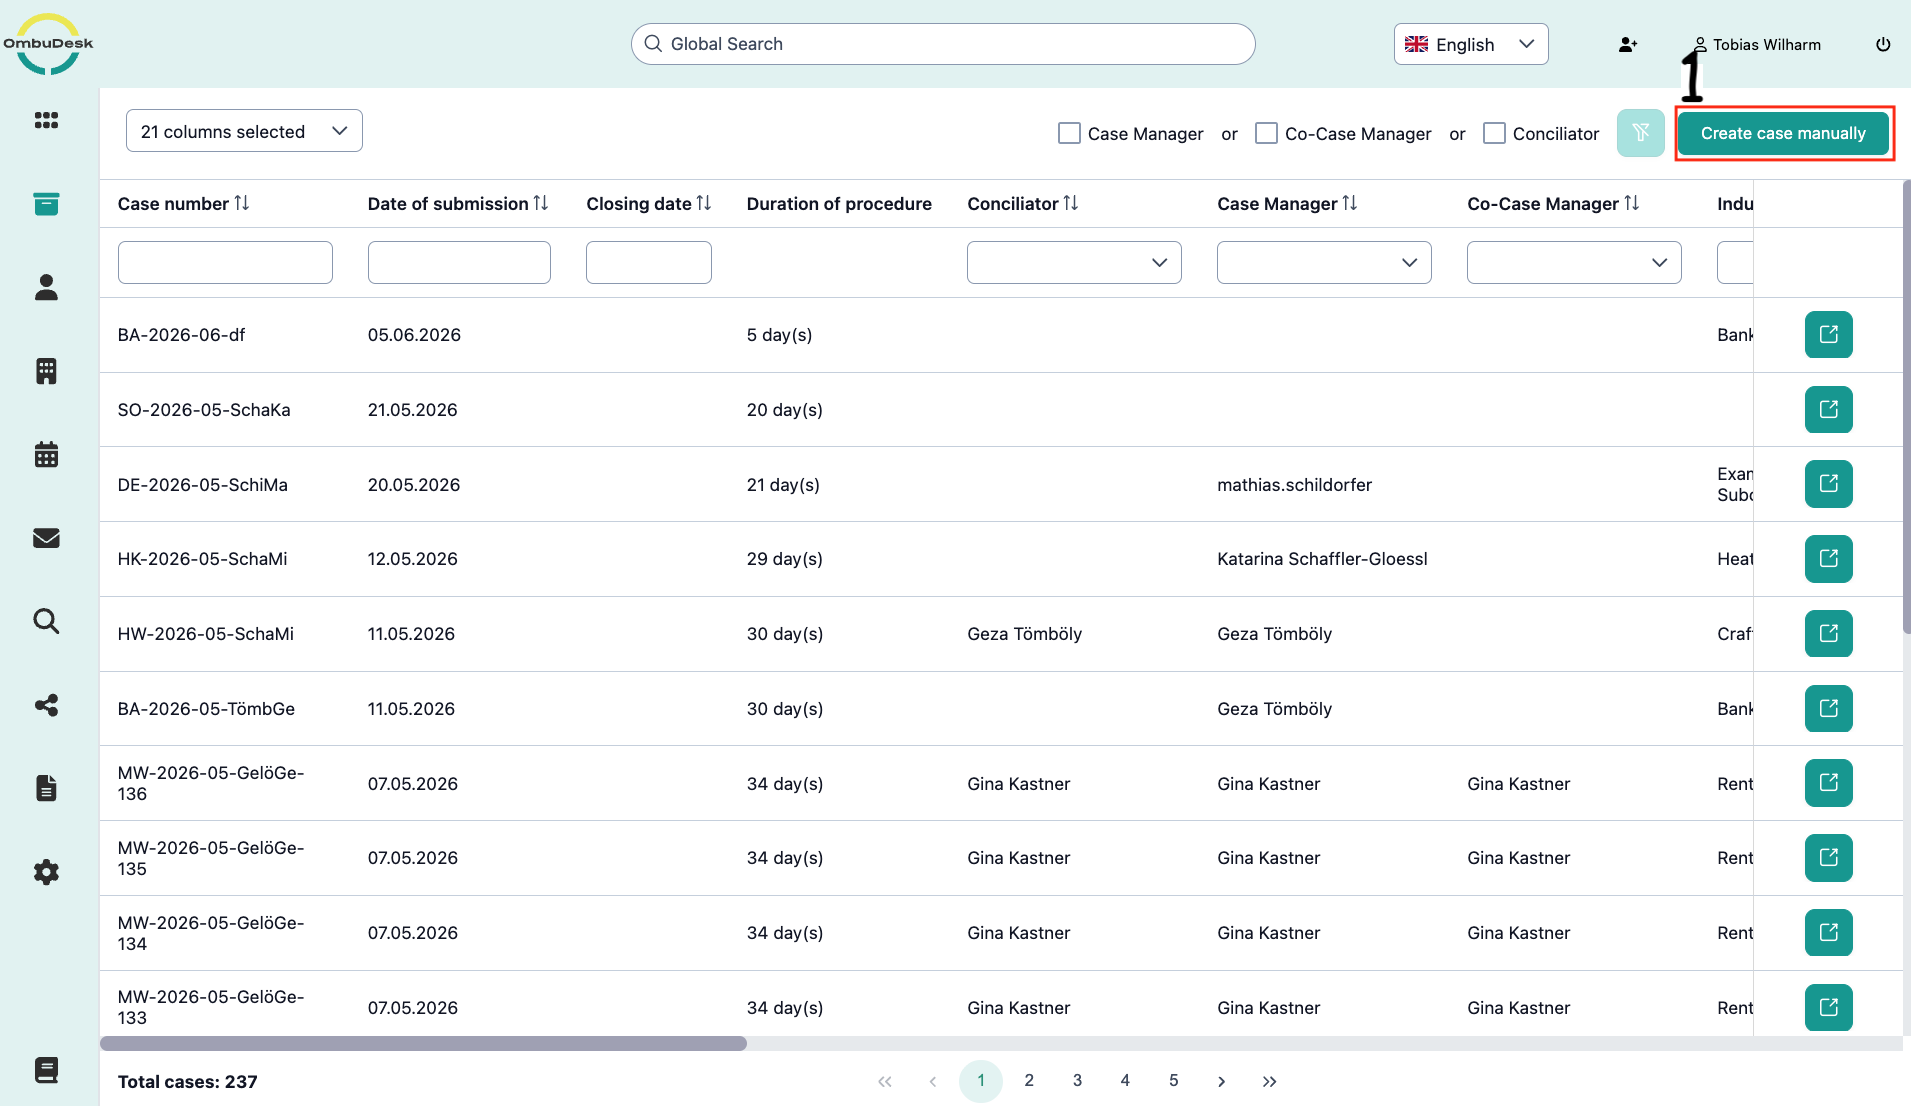Open the calendar icon in sidebar
This screenshot has width=1911, height=1106.
[x=46, y=455]
